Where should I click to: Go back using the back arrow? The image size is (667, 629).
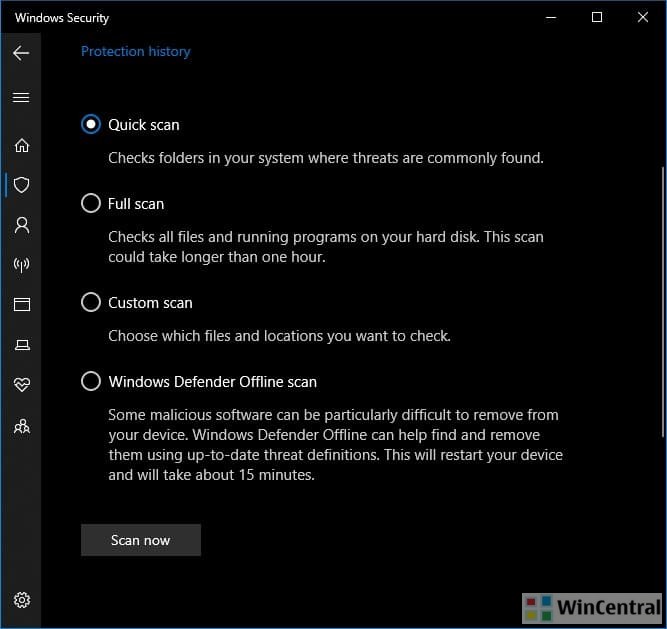(21, 53)
